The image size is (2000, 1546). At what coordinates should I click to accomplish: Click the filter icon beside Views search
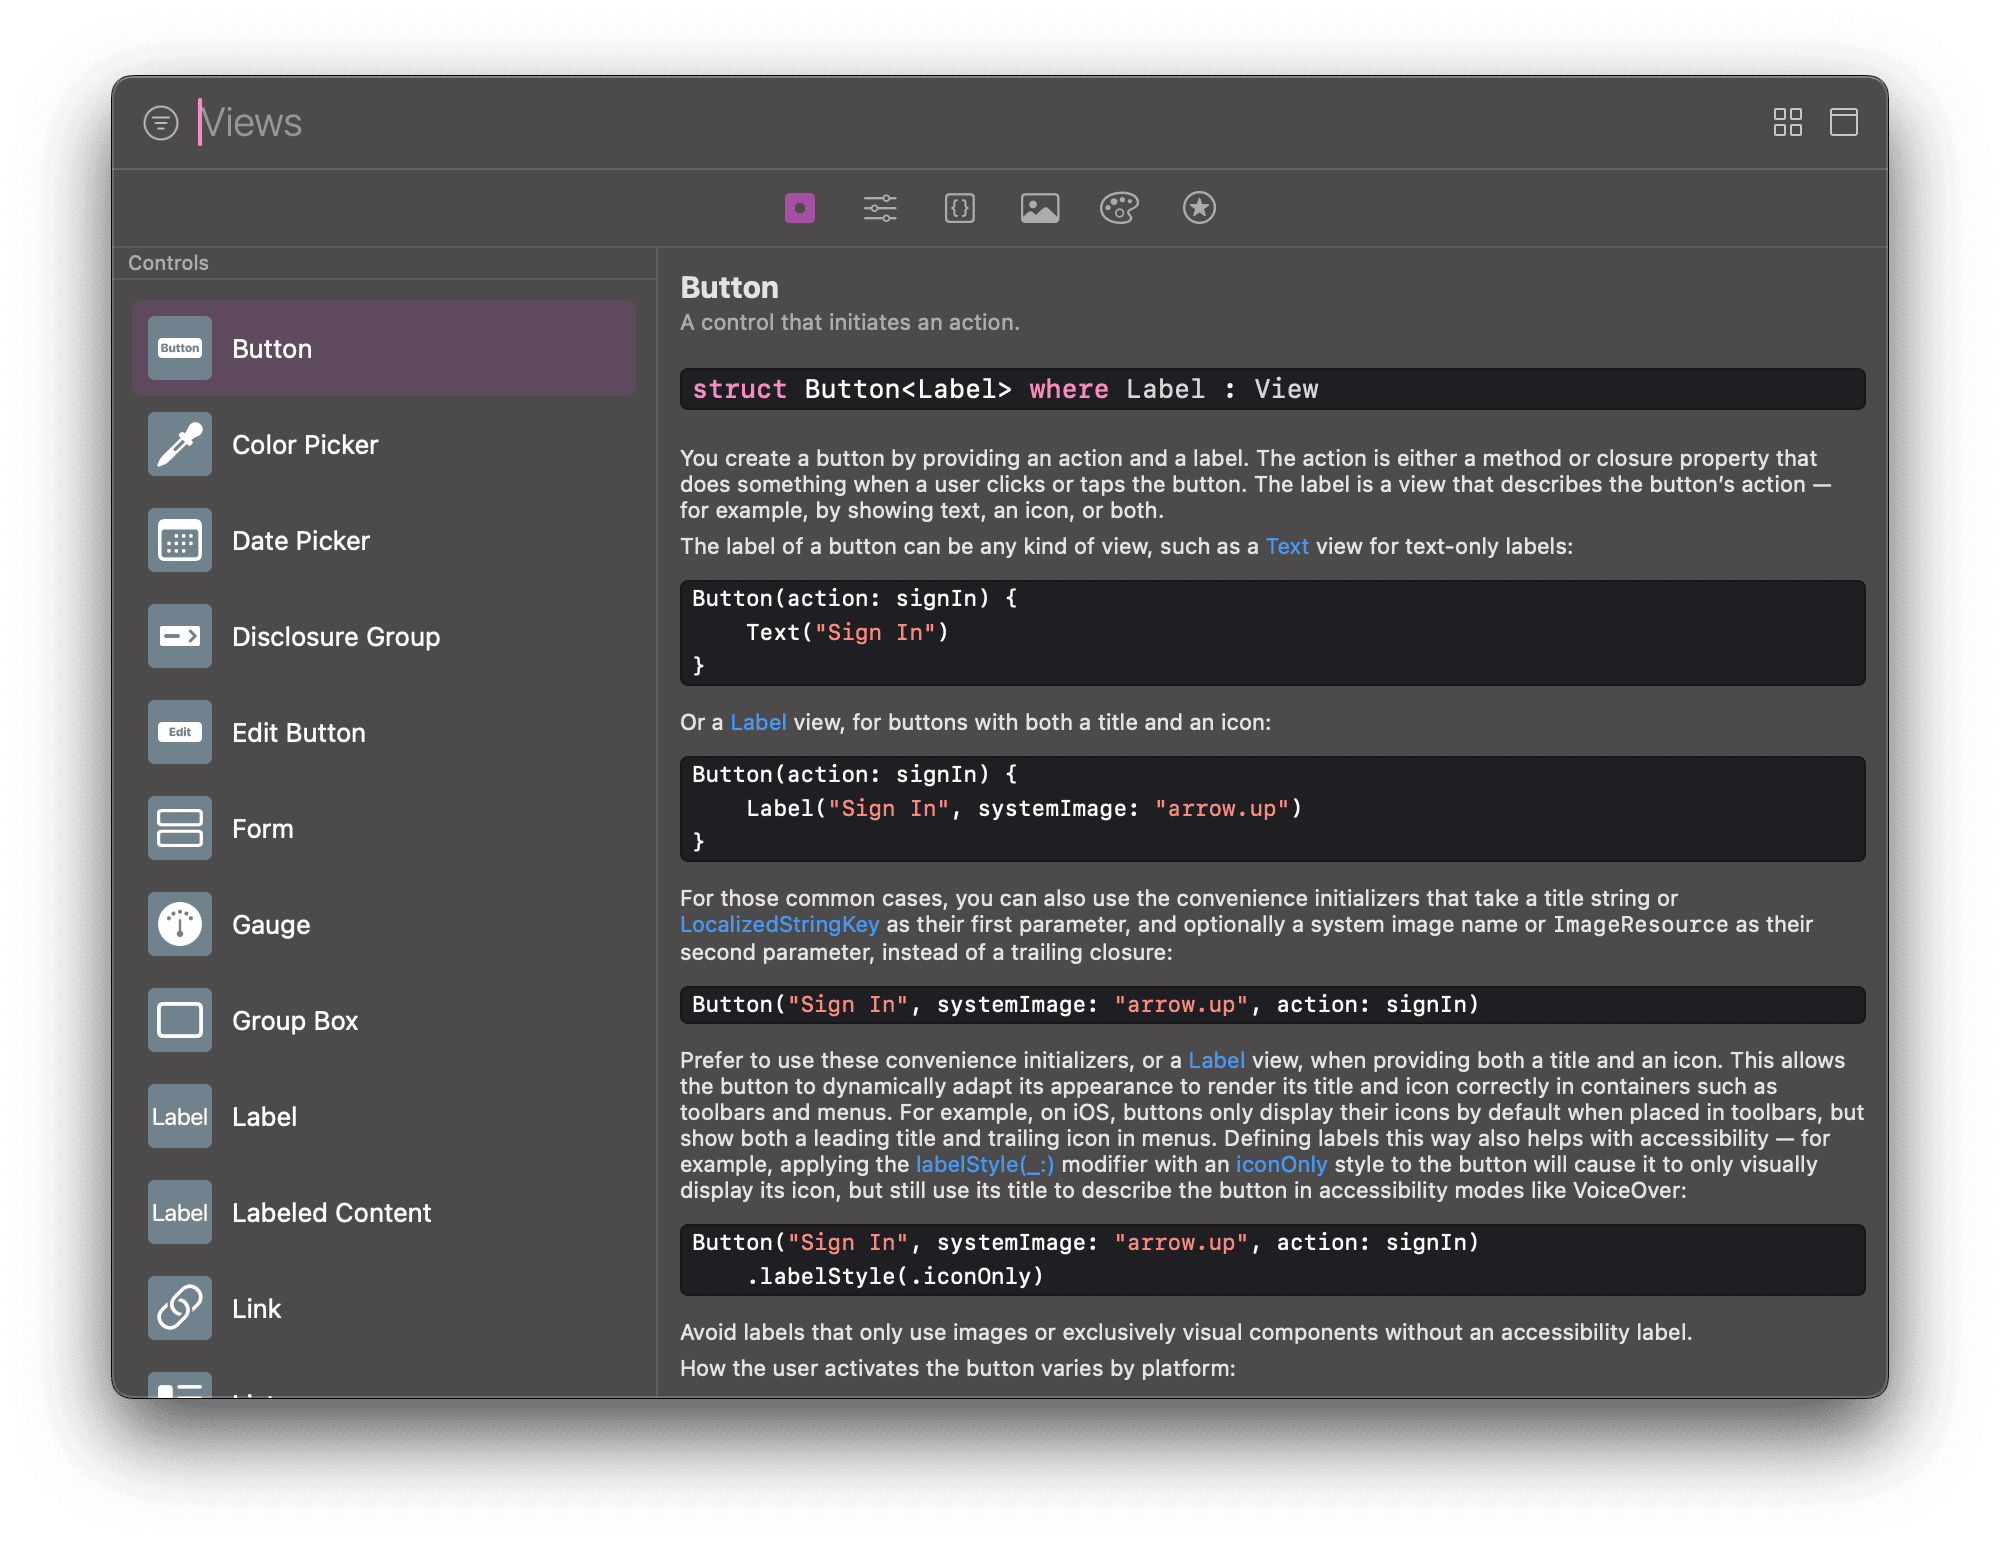[x=160, y=123]
